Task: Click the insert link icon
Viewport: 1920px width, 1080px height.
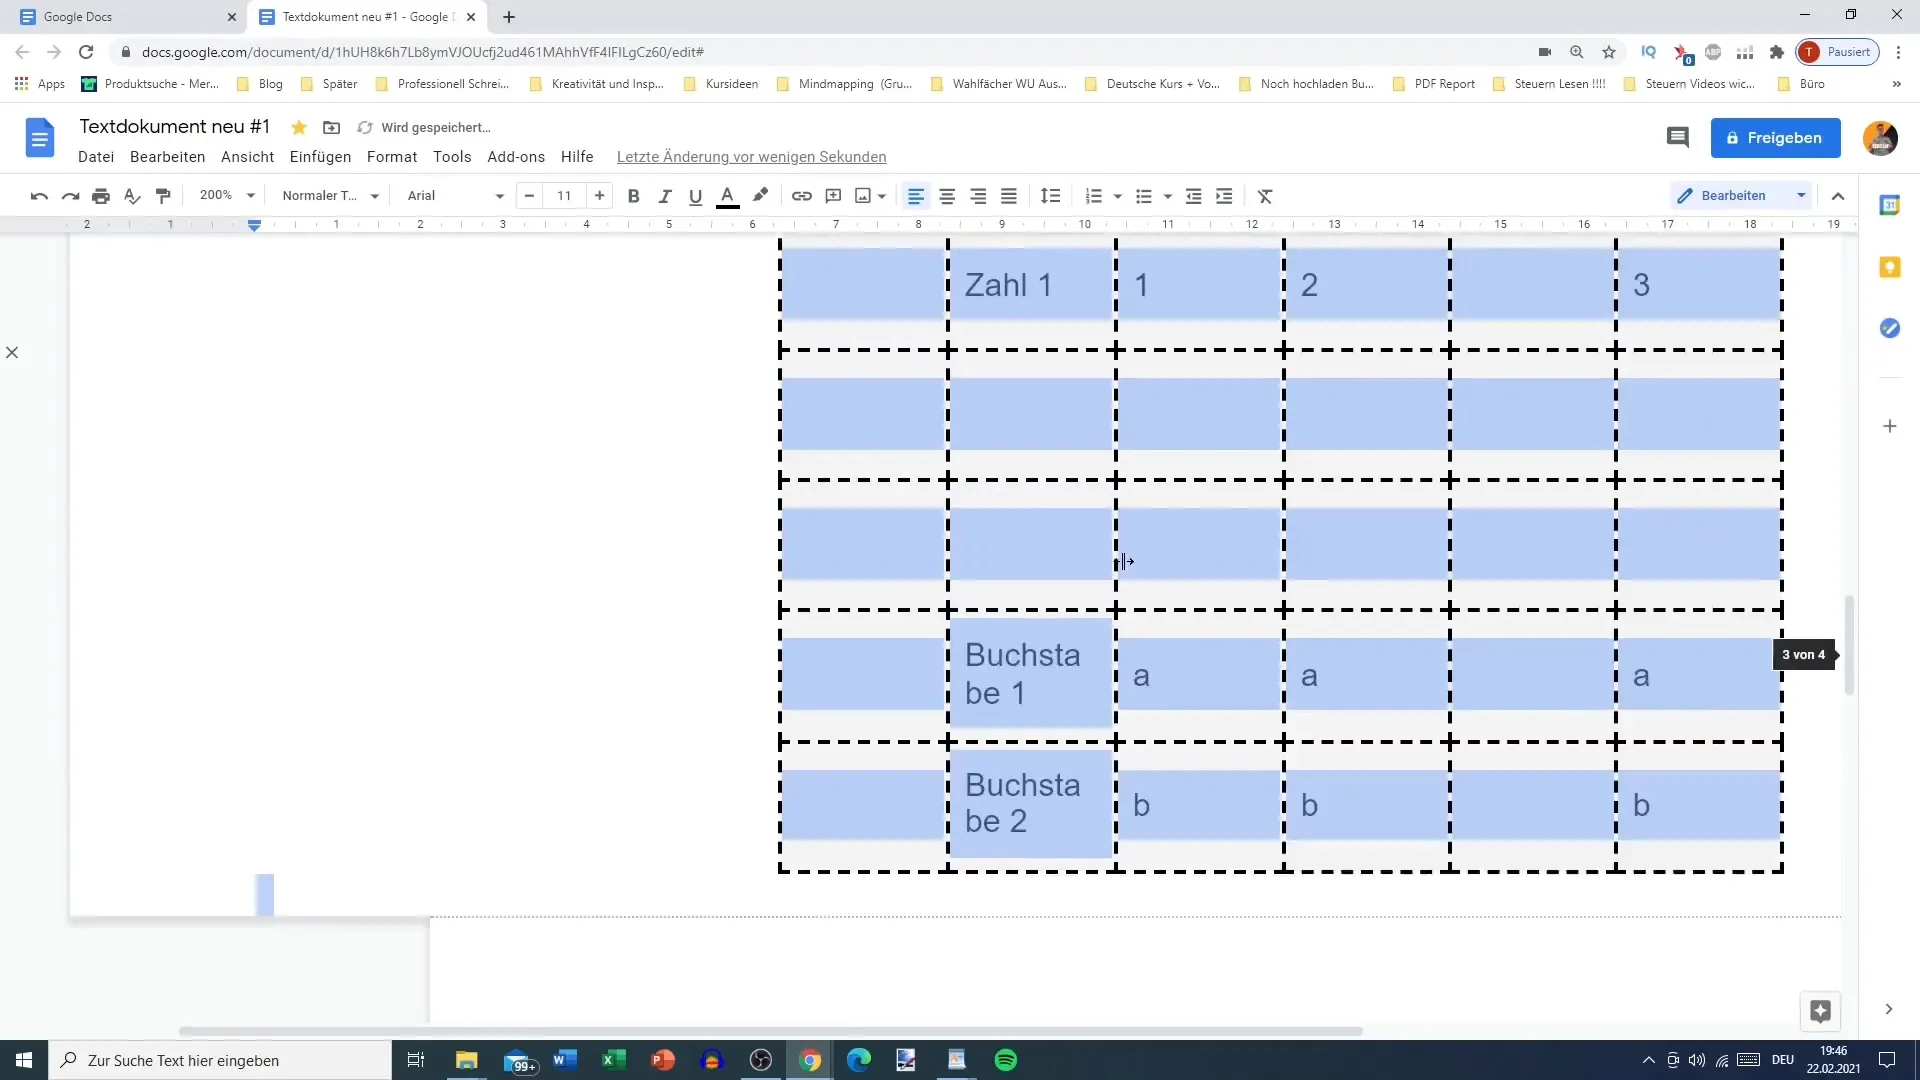Action: click(x=803, y=195)
